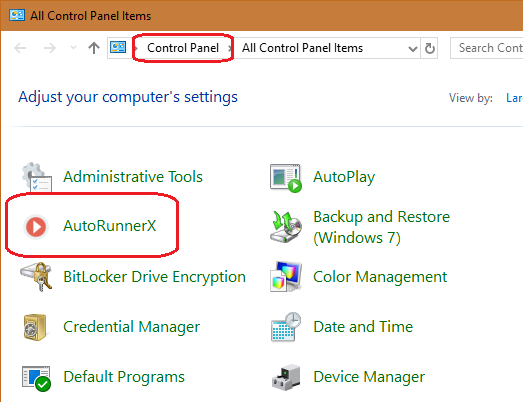Open the Date and Time calendar icon
Viewport: 523px width, 402px height.
click(286, 327)
